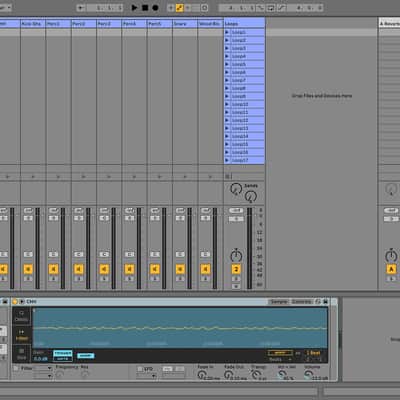Click the Loops track Send A knob
The width and height of the screenshot is (400, 400).
pos(236,189)
